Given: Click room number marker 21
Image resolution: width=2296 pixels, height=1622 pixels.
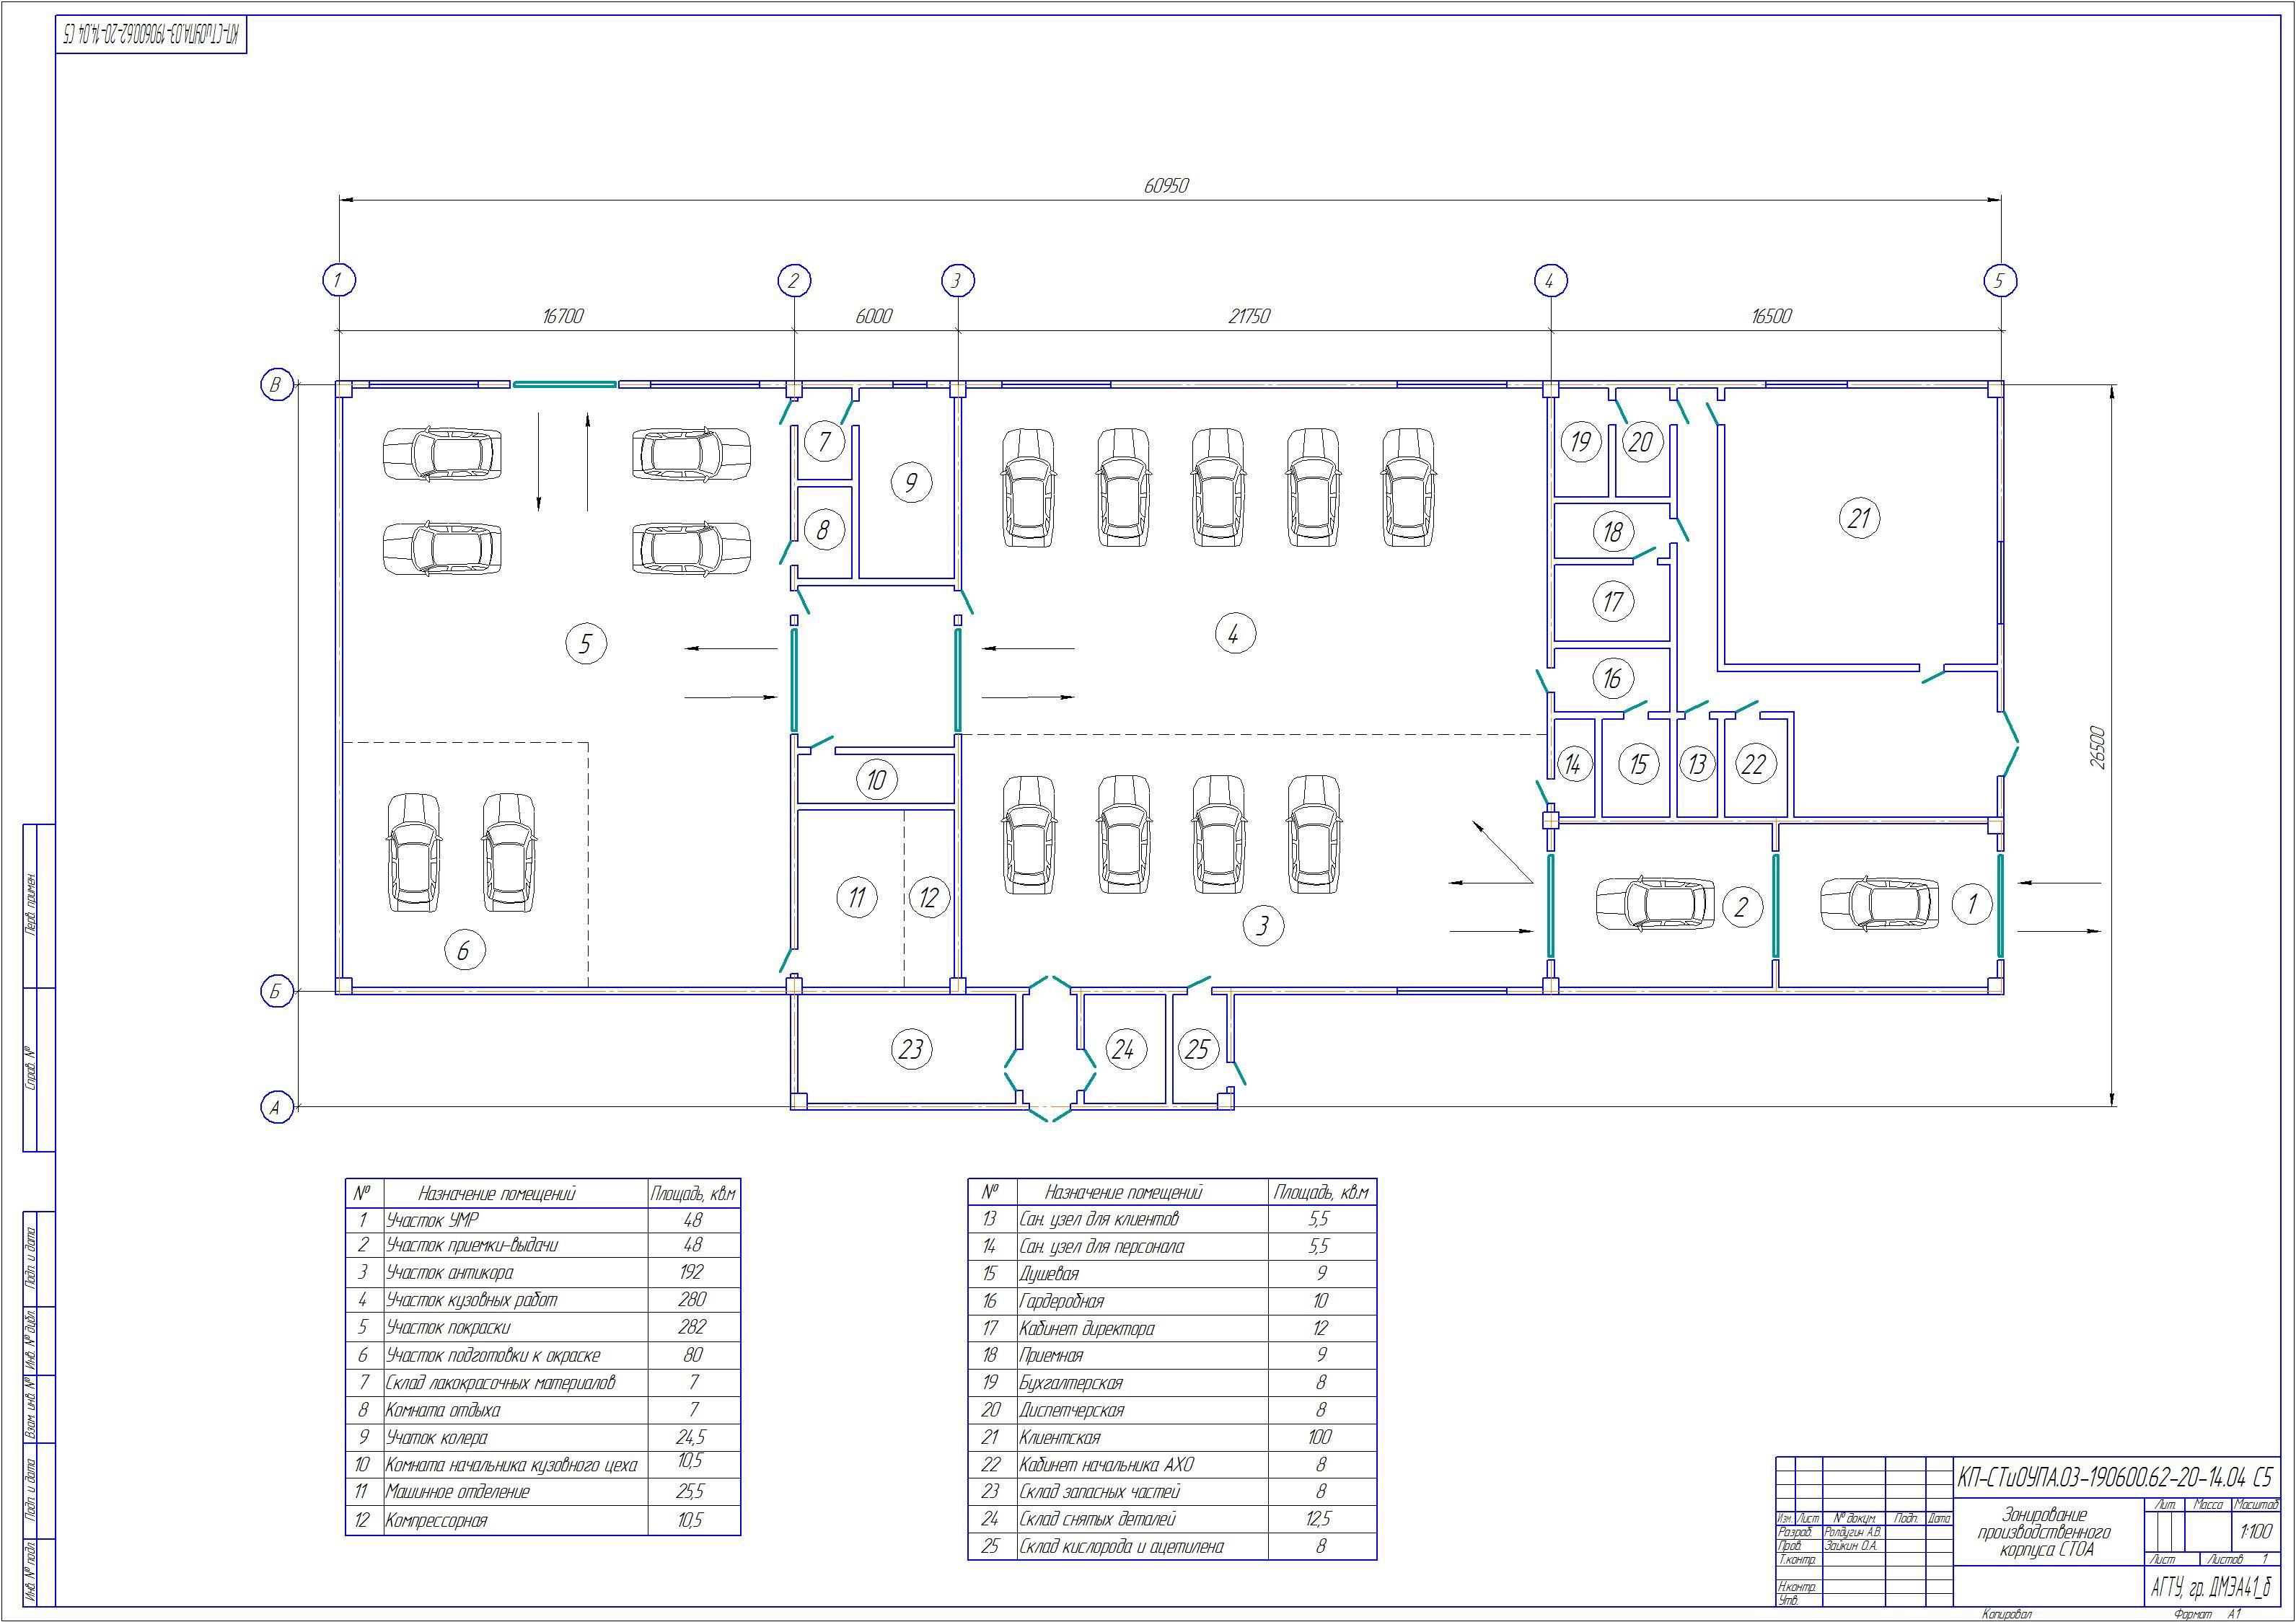Looking at the screenshot, I should (x=1859, y=518).
